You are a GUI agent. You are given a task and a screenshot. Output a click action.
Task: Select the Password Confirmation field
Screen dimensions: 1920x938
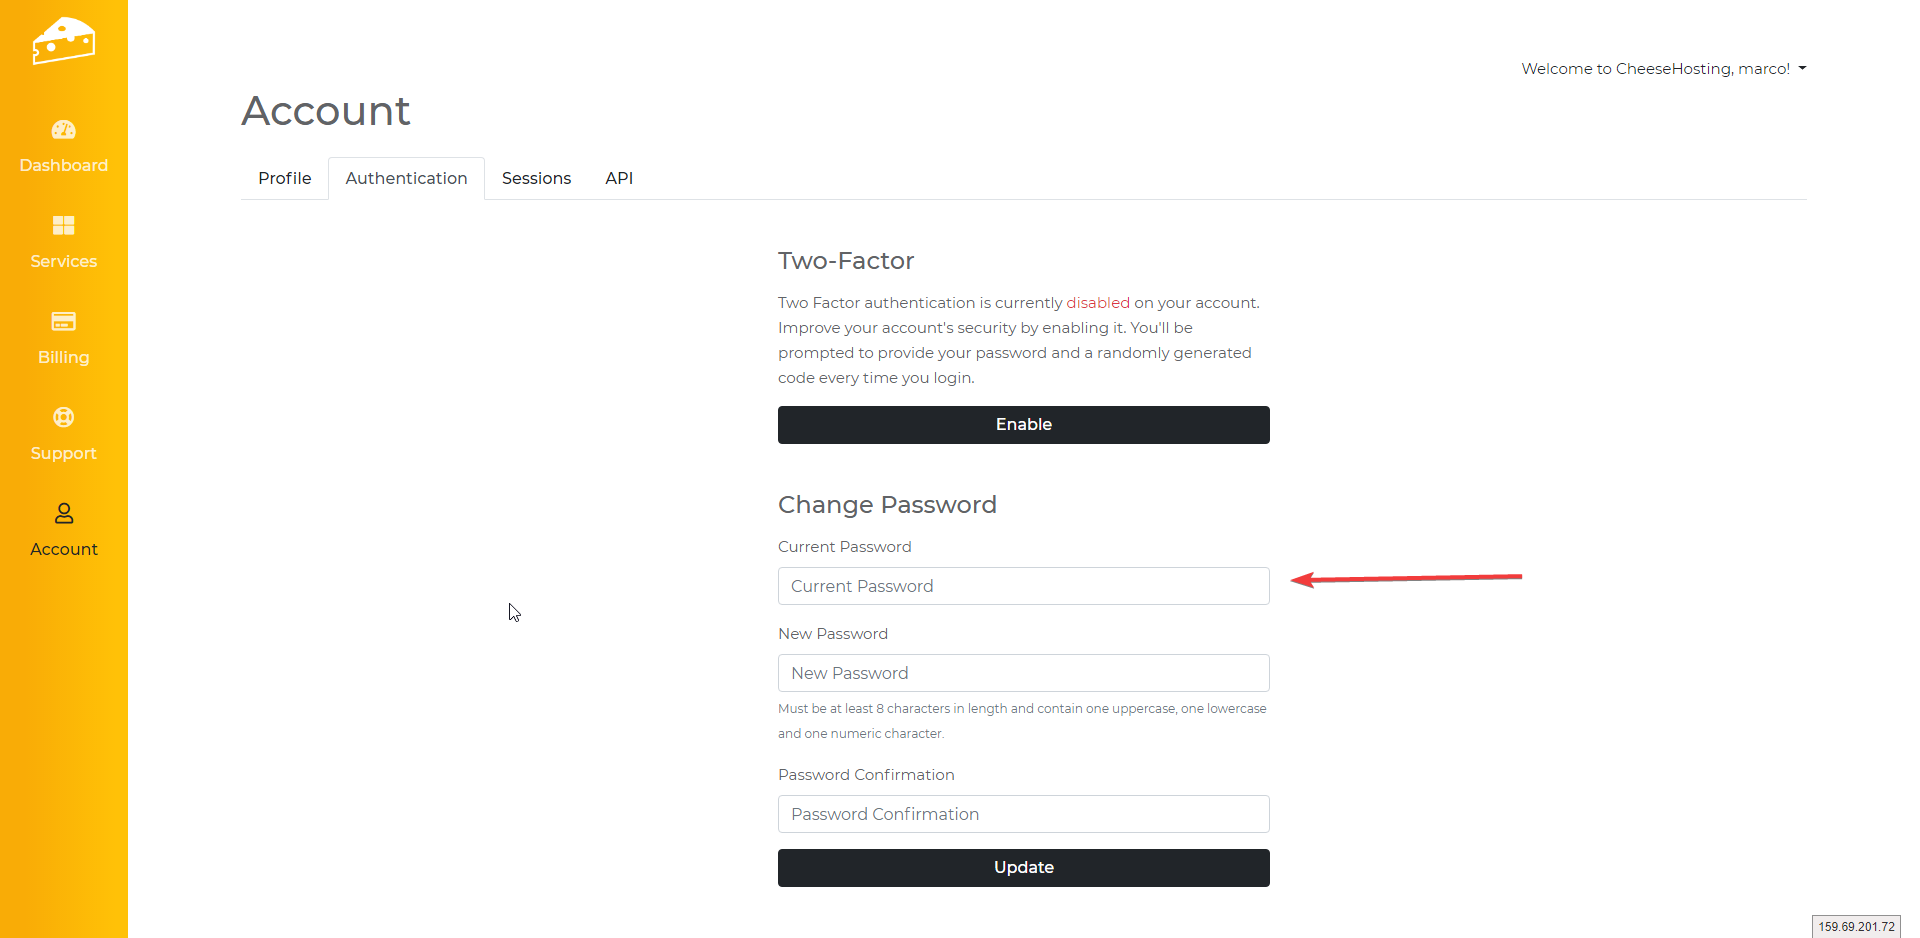1023,814
